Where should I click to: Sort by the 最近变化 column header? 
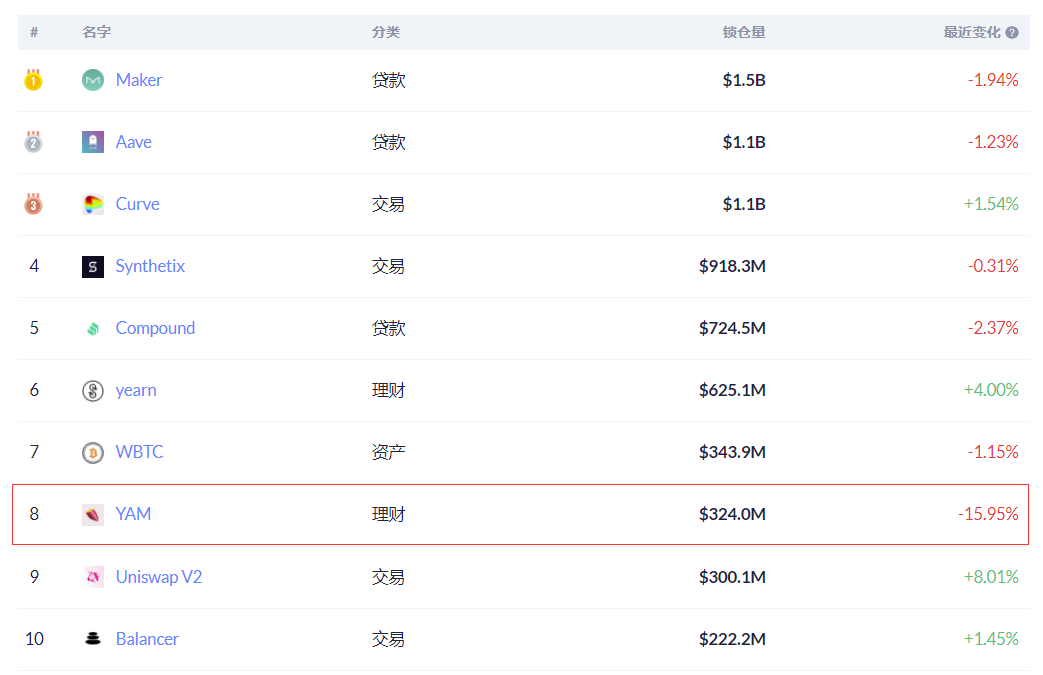[972, 33]
